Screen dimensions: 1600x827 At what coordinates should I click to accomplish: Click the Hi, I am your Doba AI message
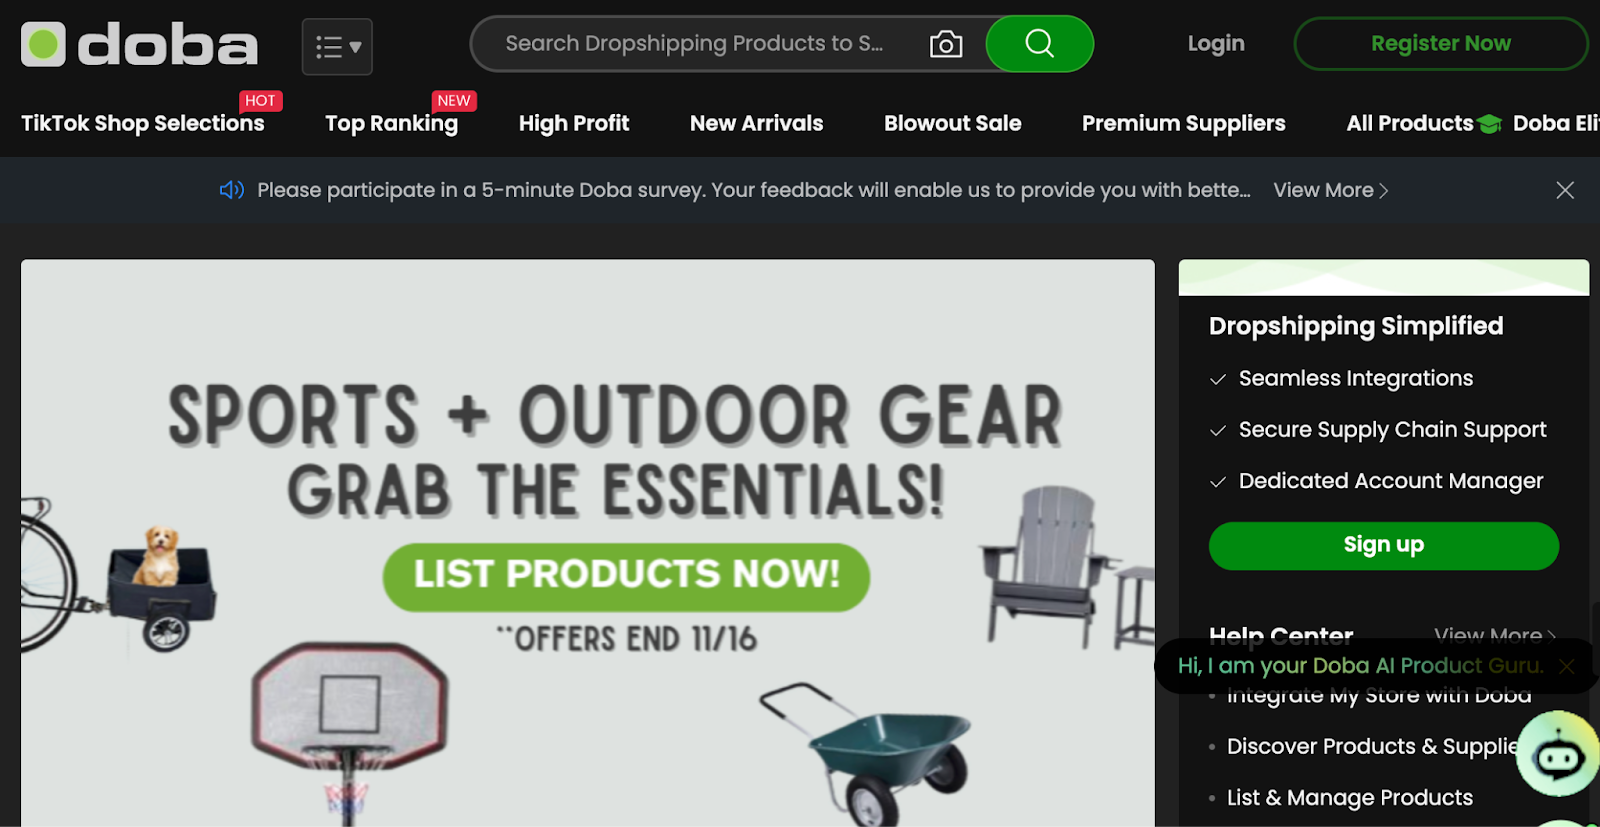pos(1360,666)
